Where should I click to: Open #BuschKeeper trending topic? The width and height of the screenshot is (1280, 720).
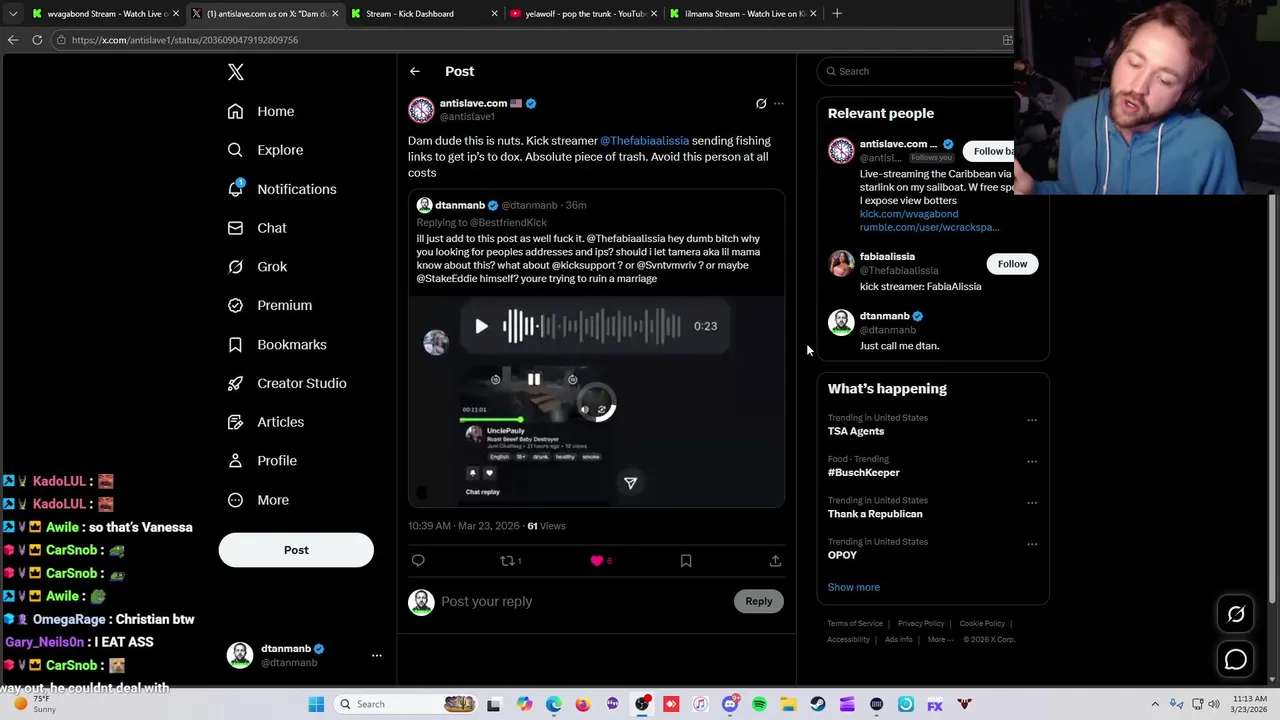(864, 472)
